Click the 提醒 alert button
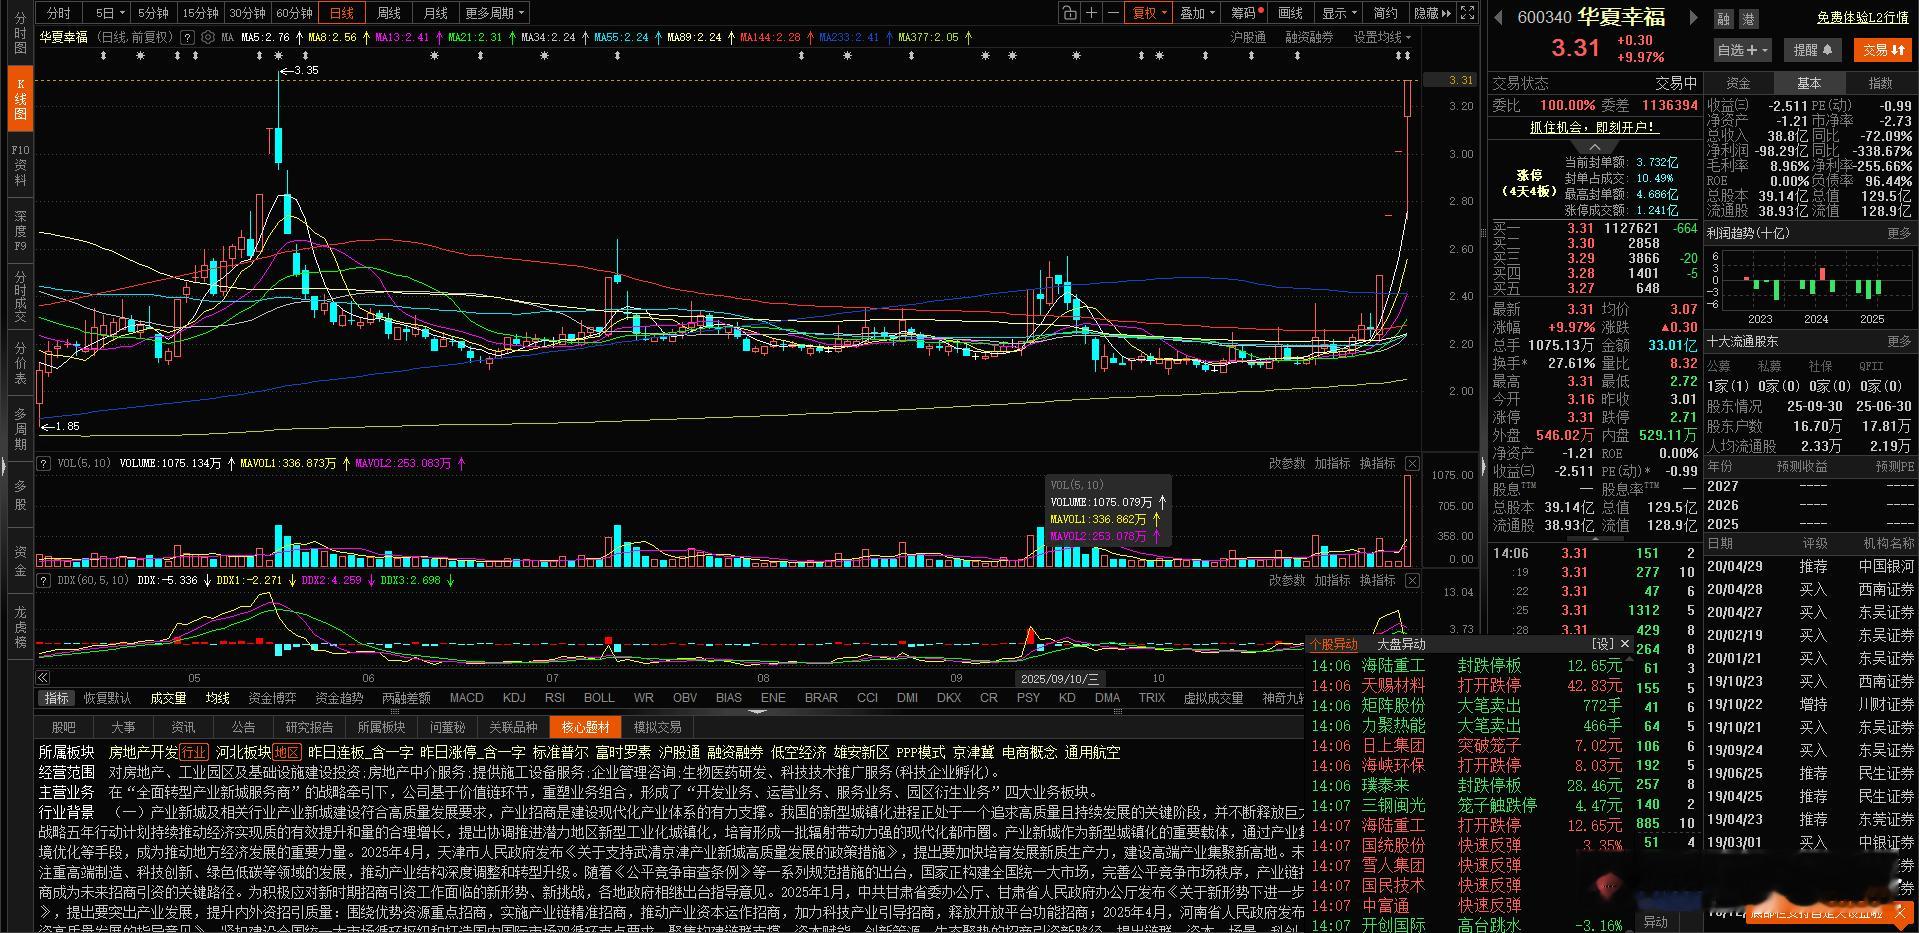This screenshot has height=933, width=1919. [1812, 50]
